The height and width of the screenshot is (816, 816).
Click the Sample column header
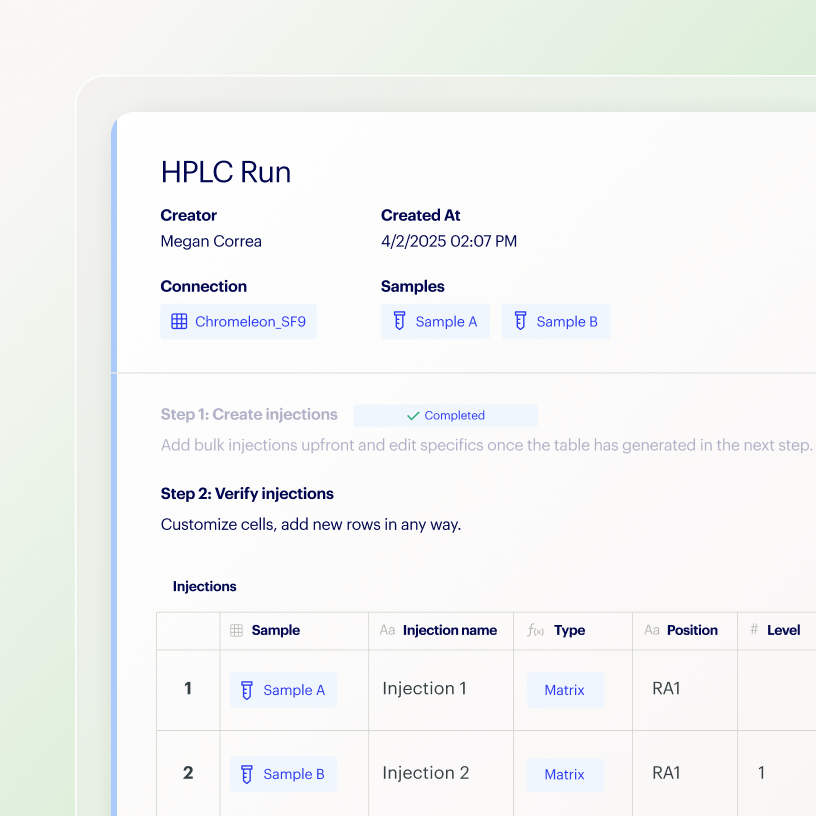(x=294, y=631)
